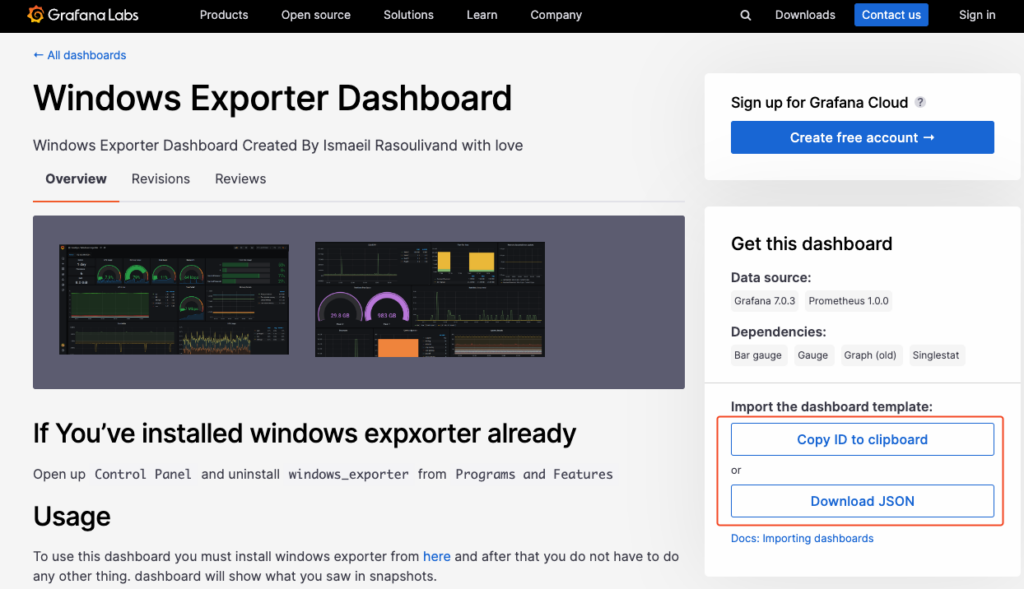
Task: Select the Overview tab
Action: (76, 179)
